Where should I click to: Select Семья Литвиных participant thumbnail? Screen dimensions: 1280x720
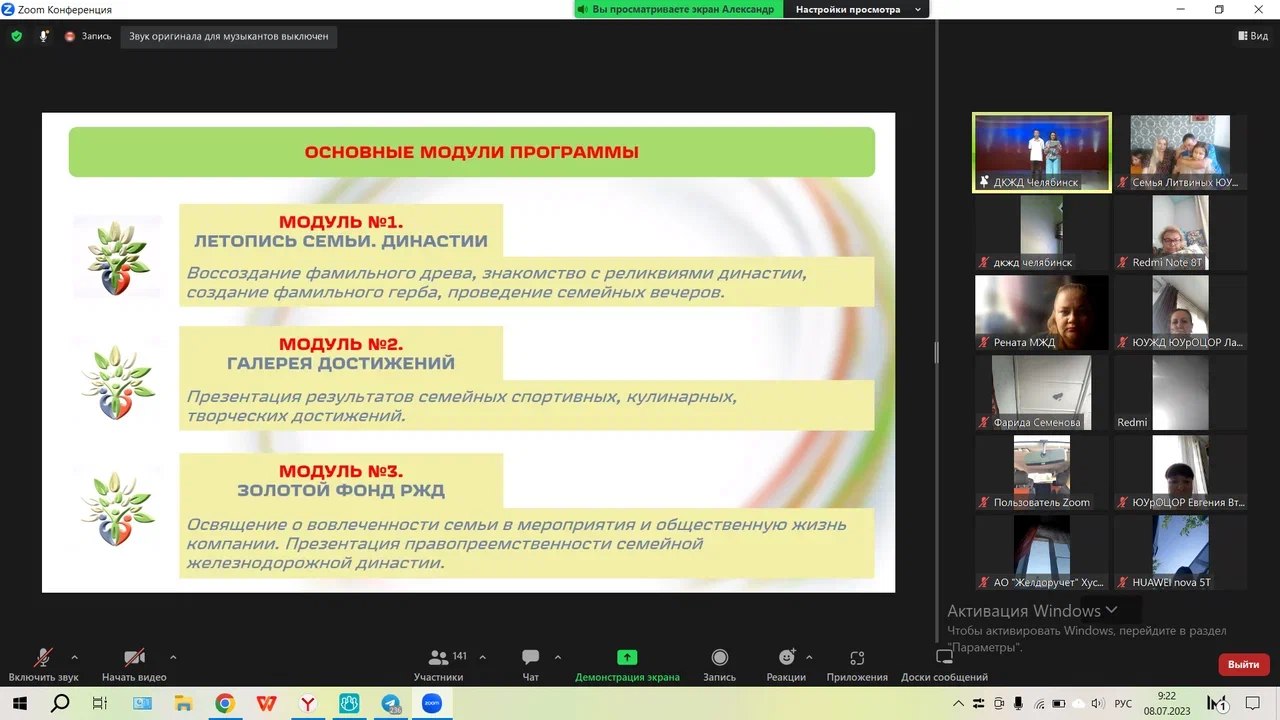1180,152
